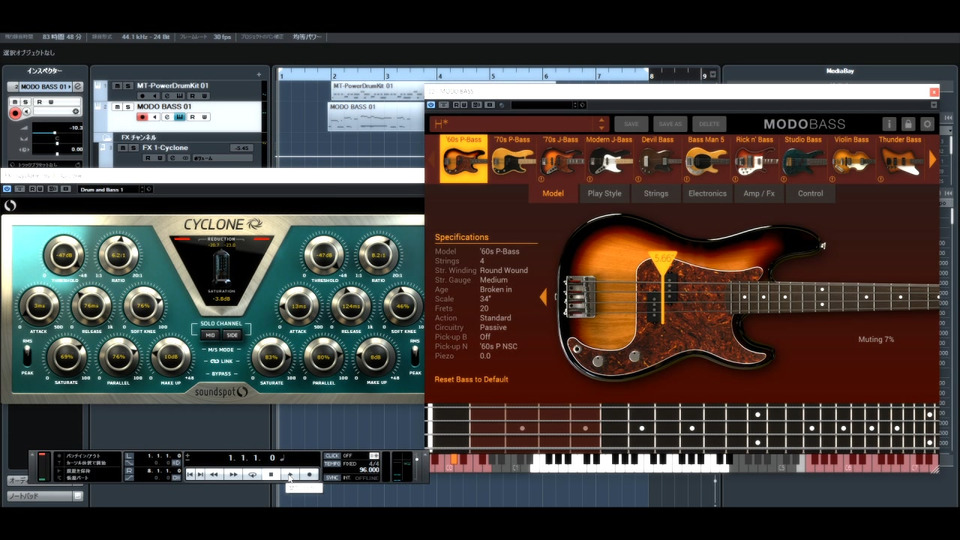Click Reset Bass to Default link
The height and width of the screenshot is (540, 960).
[x=471, y=380]
